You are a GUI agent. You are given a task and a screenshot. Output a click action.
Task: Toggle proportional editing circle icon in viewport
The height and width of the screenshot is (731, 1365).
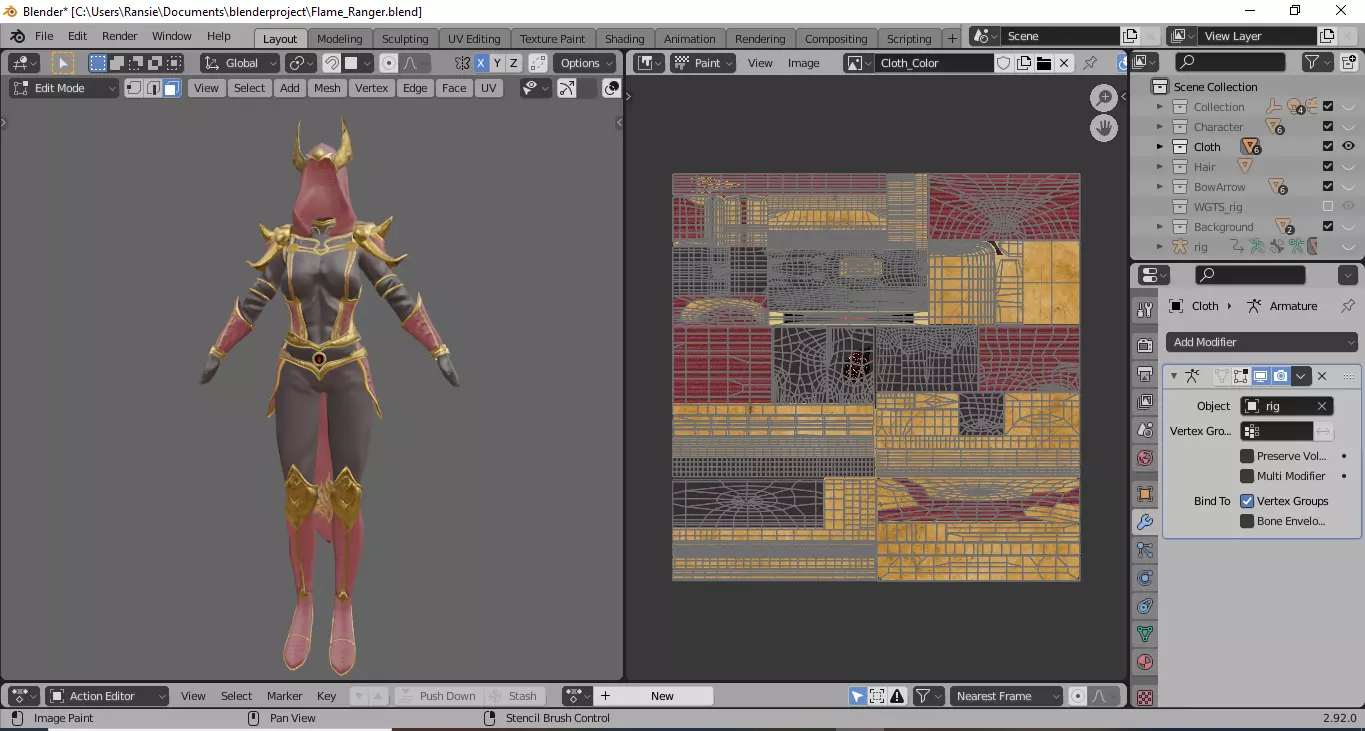pyautogui.click(x=389, y=63)
